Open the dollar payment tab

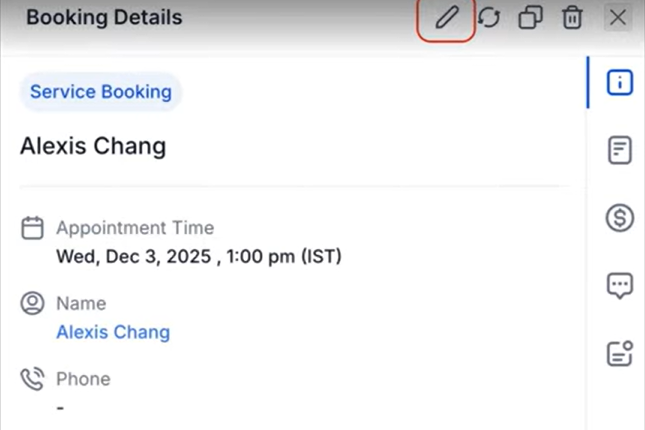click(x=620, y=218)
